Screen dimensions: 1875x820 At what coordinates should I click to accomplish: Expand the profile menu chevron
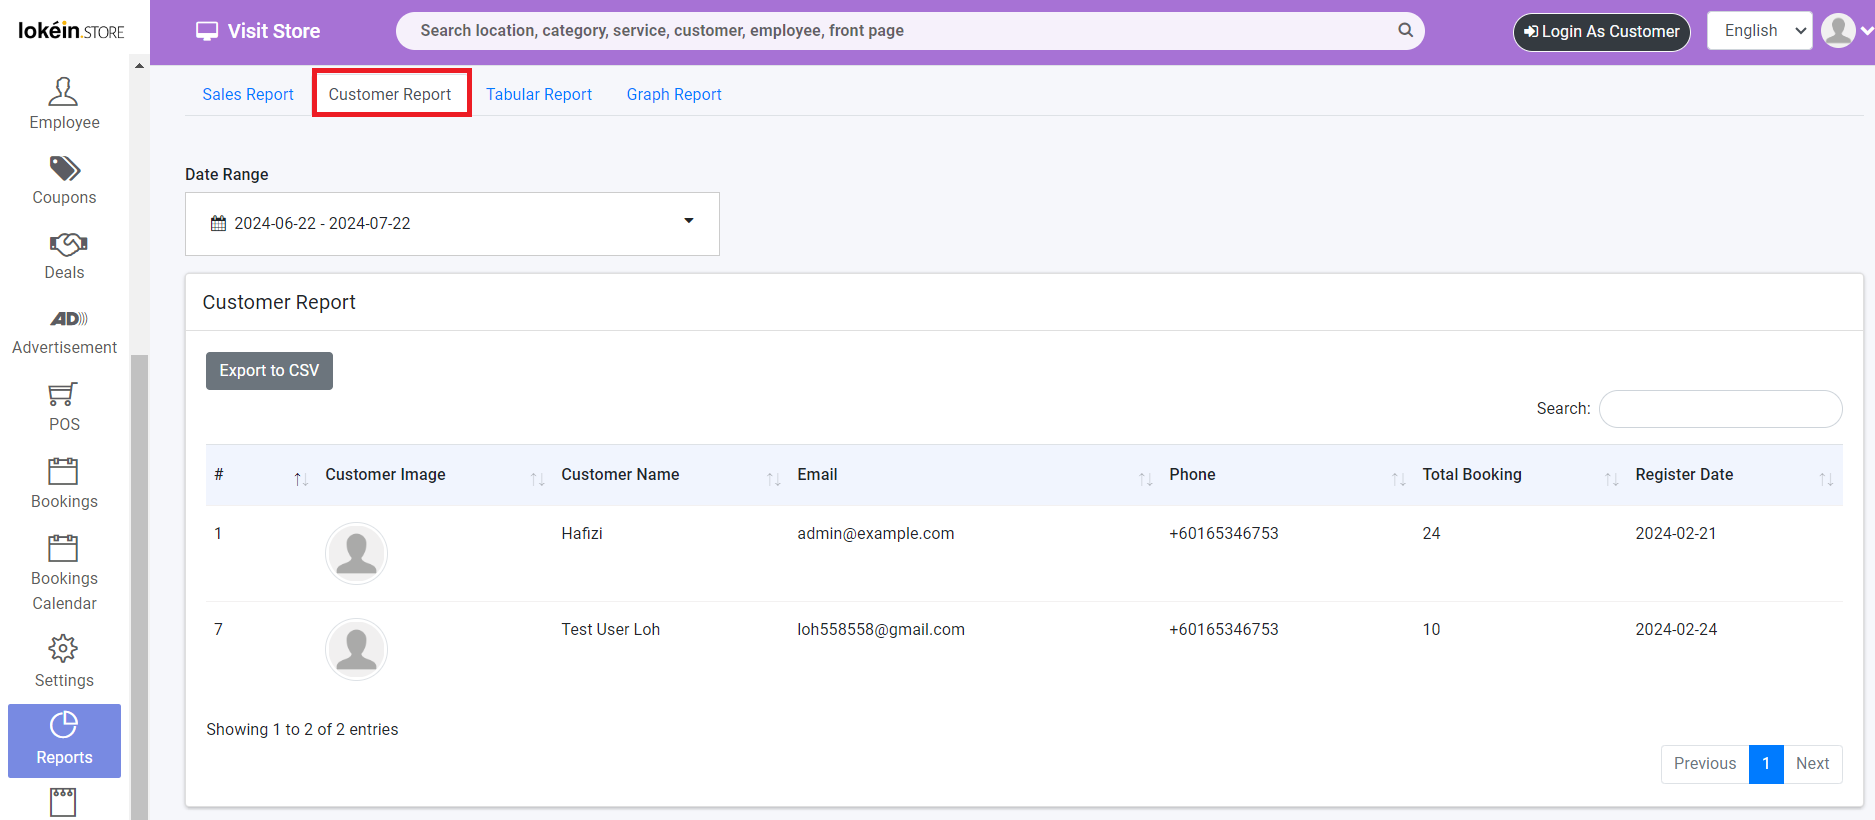coord(1866,31)
